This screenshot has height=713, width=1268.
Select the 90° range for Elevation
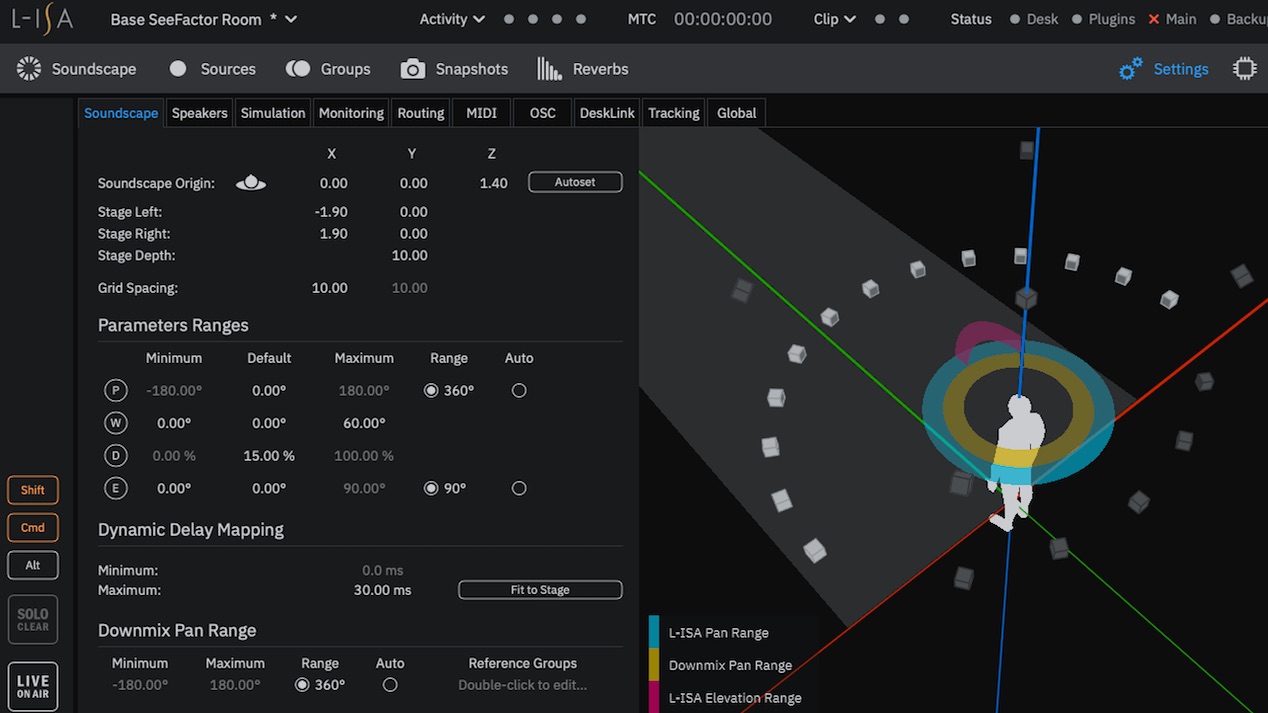point(431,488)
